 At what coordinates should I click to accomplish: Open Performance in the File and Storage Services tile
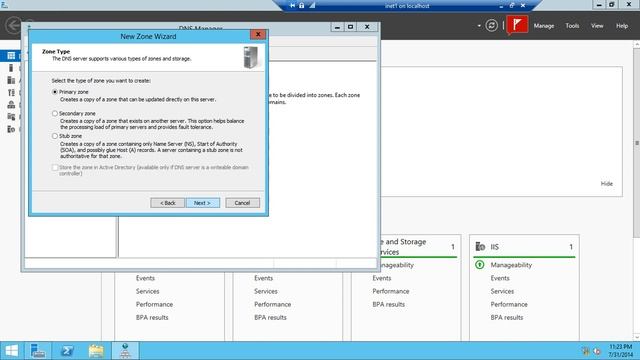[391, 291]
